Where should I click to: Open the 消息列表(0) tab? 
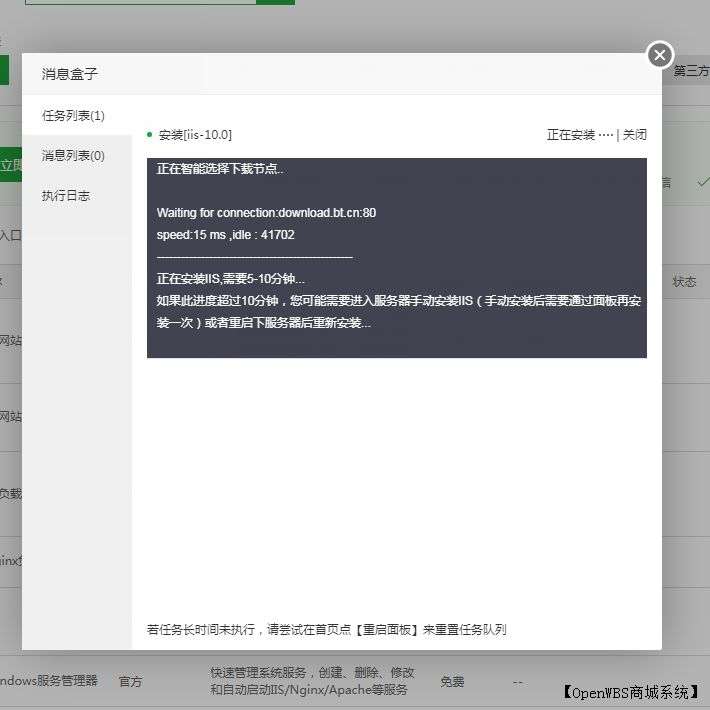(73, 156)
